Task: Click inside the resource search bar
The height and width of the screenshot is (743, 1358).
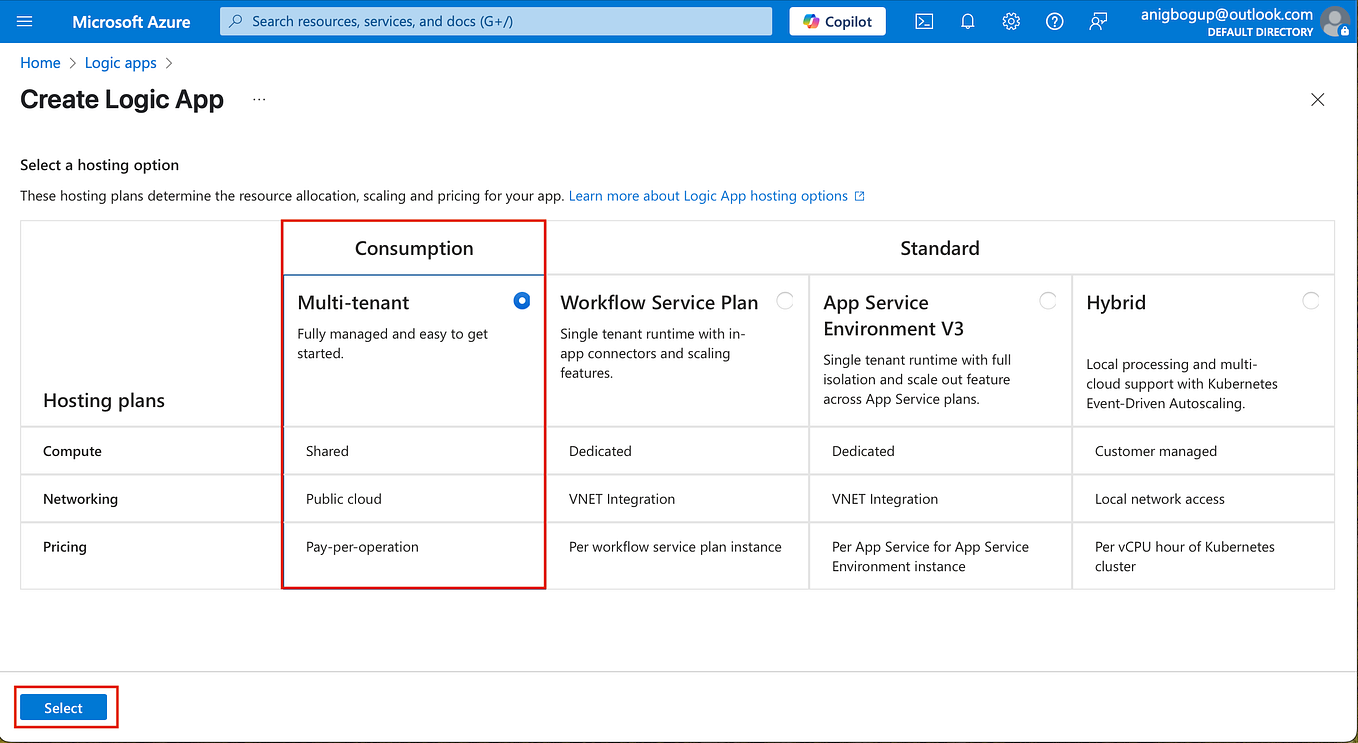Action: pos(495,20)
